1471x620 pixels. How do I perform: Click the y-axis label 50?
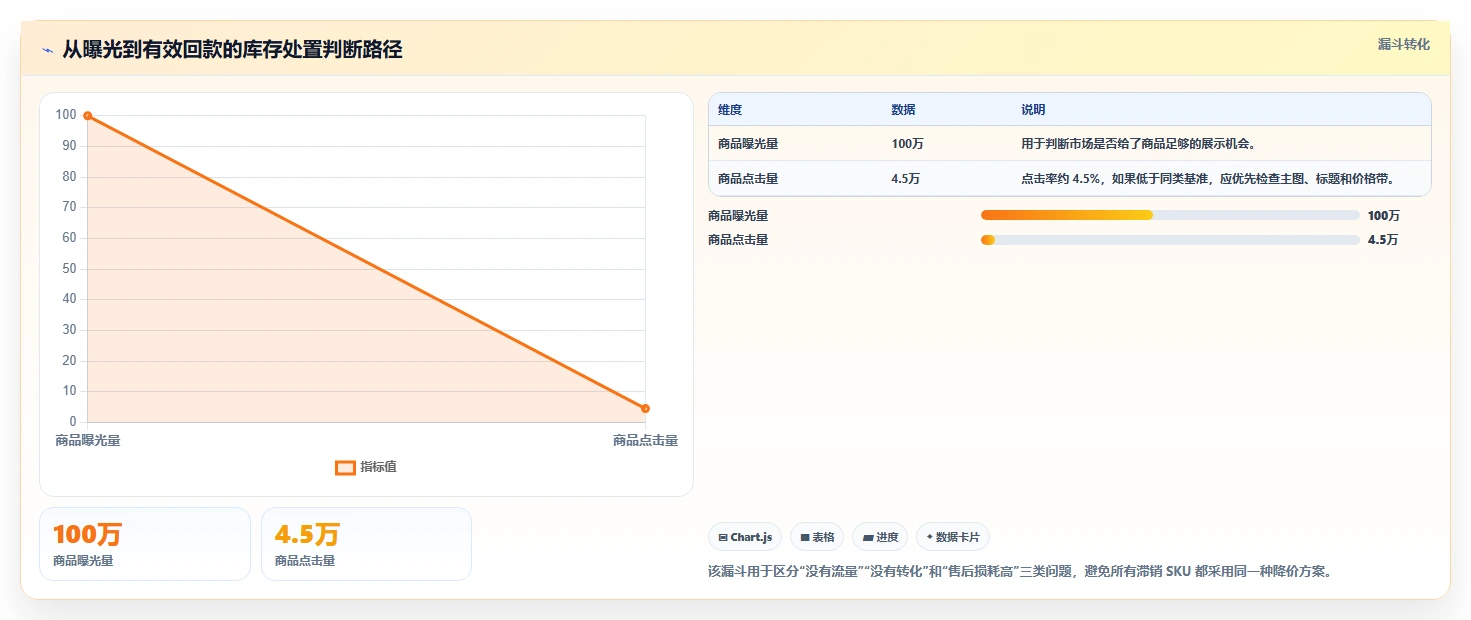coord(70,268)
